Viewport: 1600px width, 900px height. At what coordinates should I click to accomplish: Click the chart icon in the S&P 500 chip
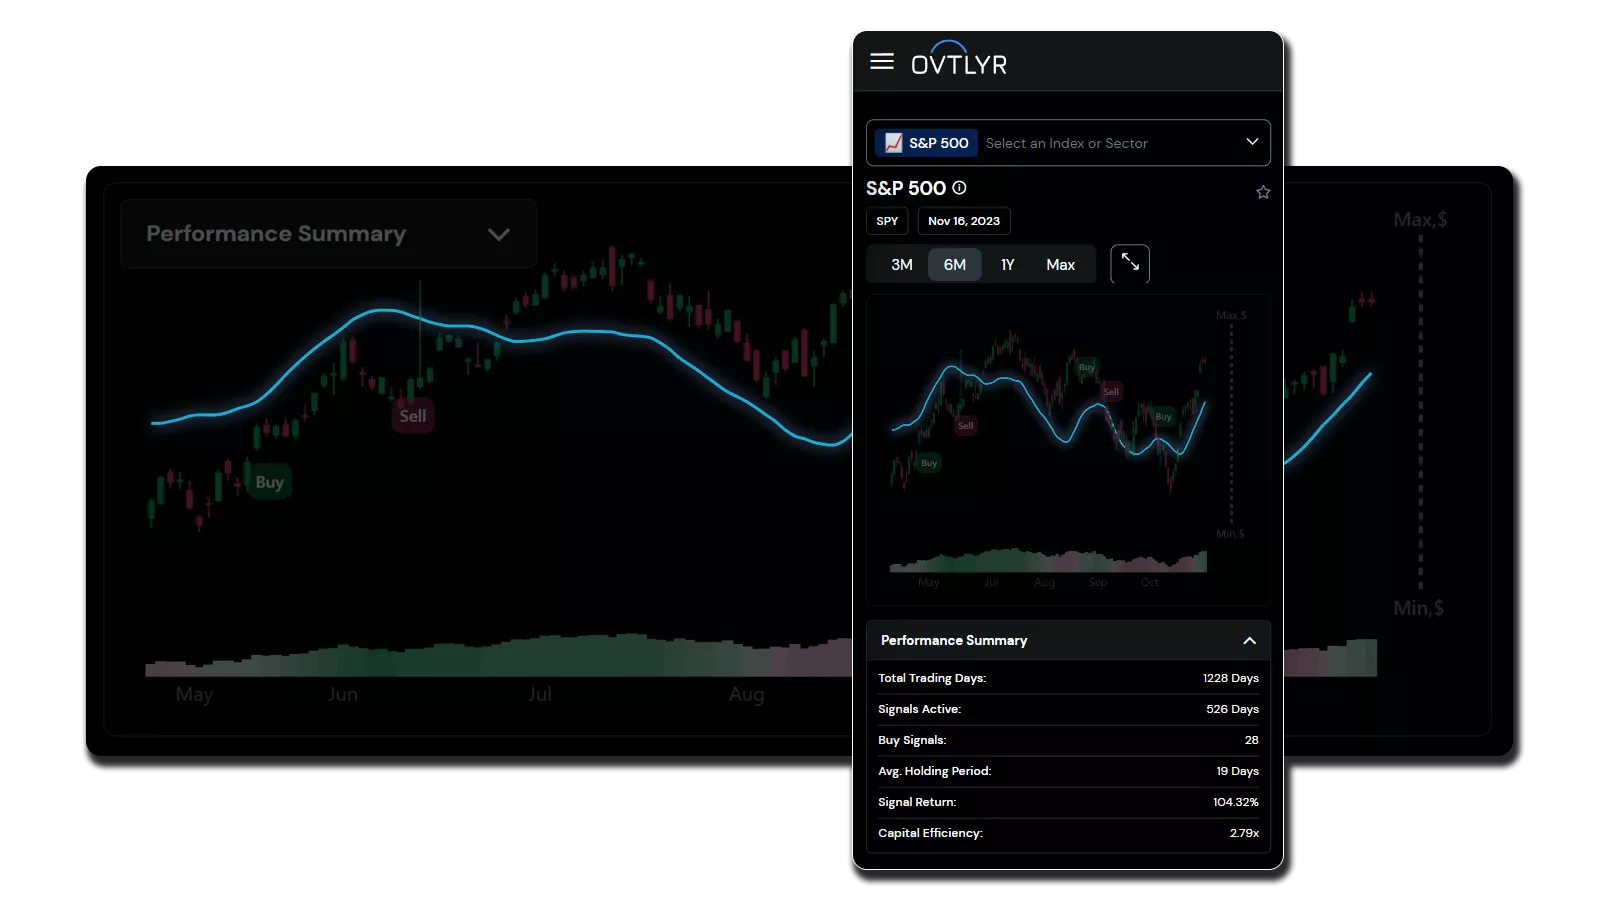893,143
